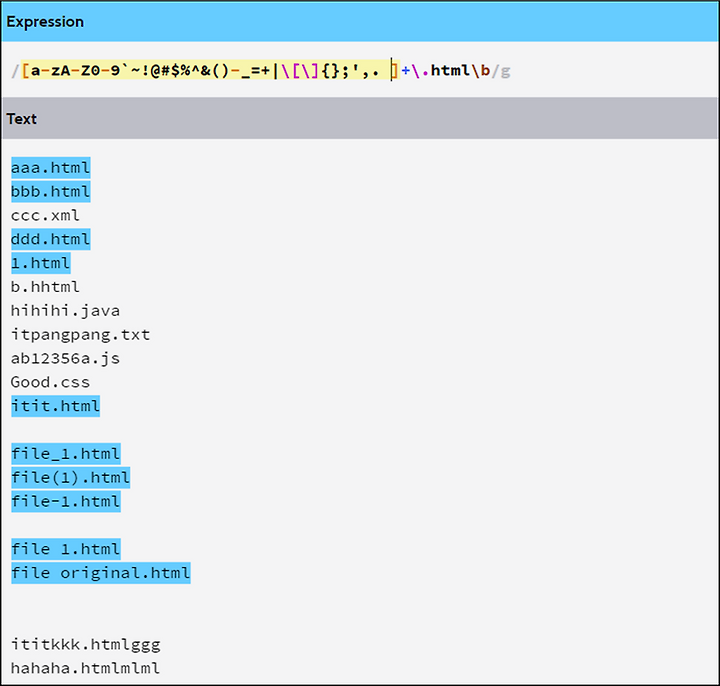
Task: Click the unmatched line 'ccc.xml'
Action: 45,215
